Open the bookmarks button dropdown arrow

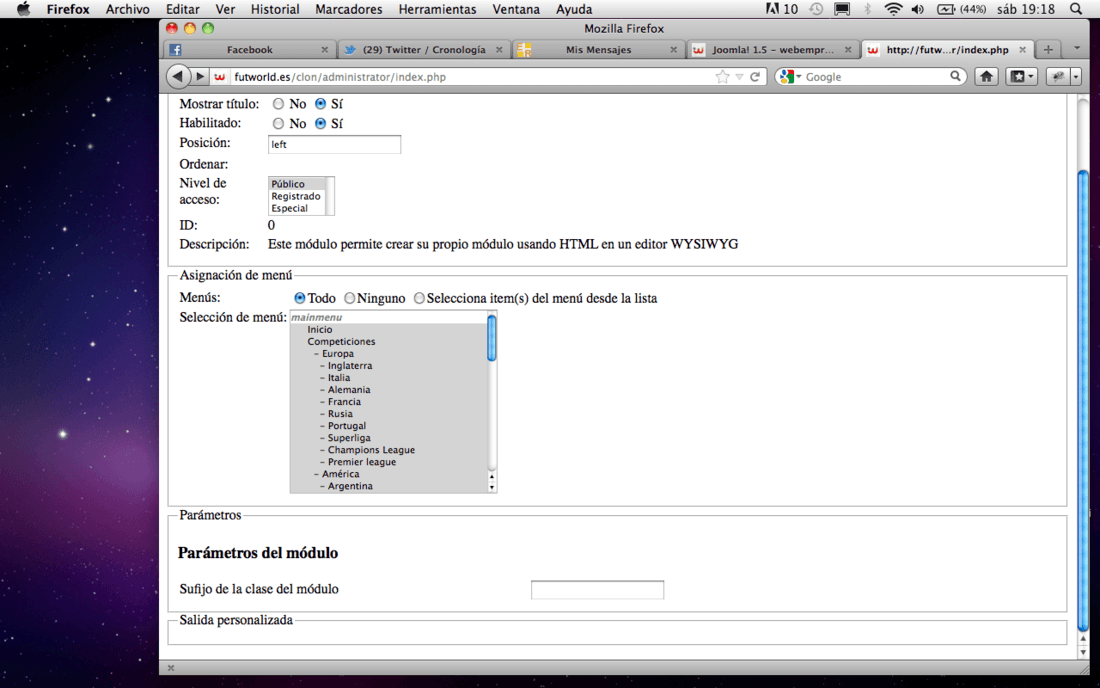1031,76
